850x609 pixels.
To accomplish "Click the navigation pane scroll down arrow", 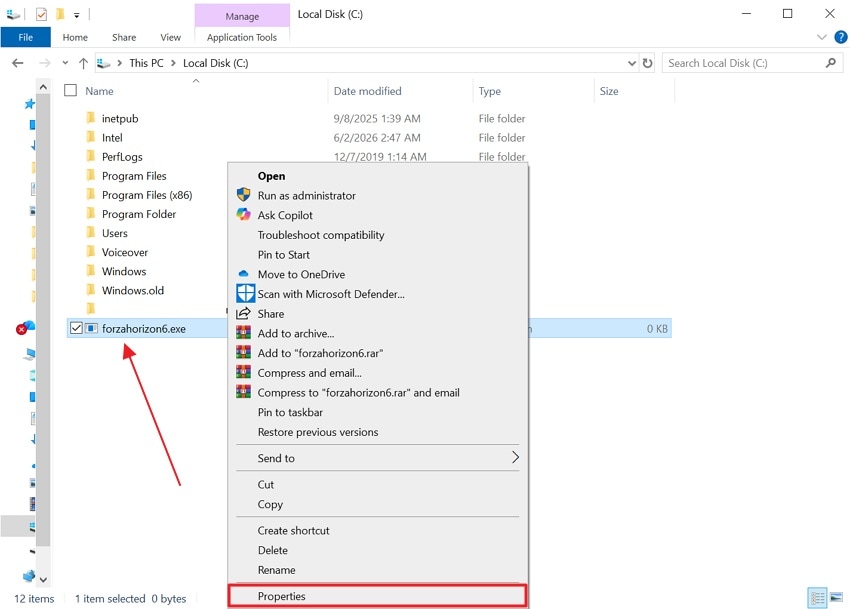I will coord(43,579).
